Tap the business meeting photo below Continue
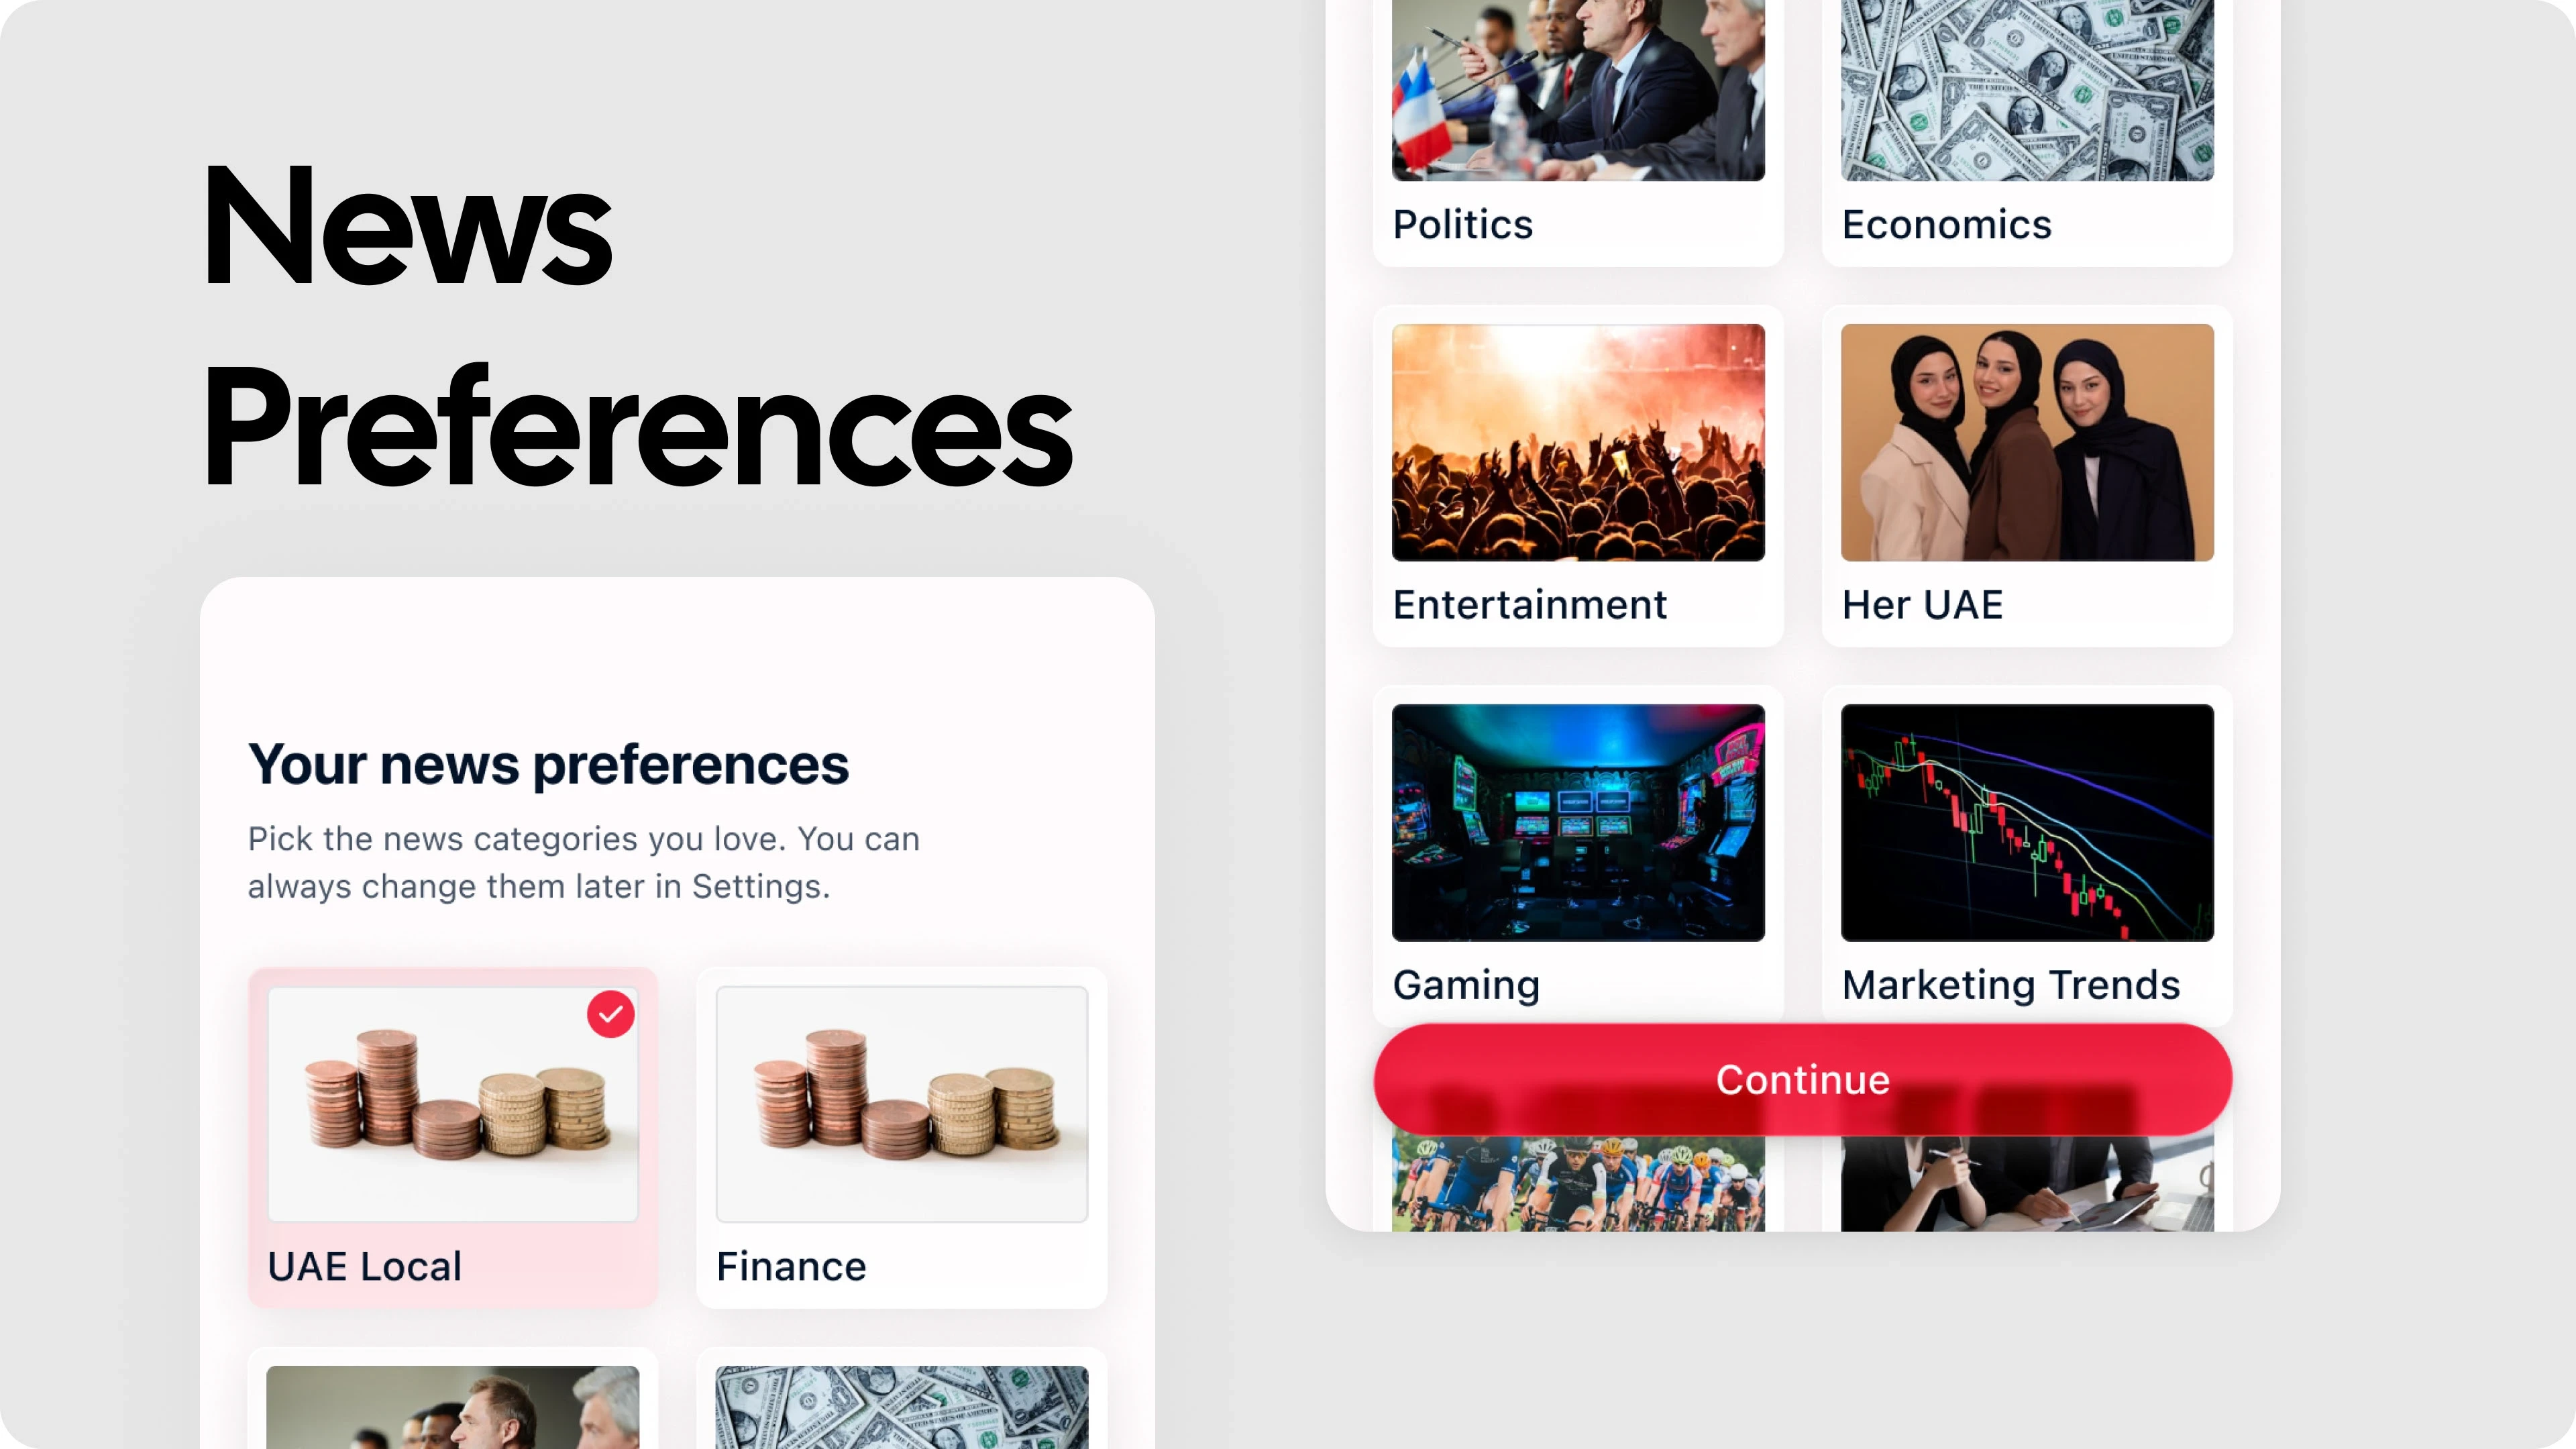This screenshot has width=2576, height=1449. [2027, 1184]
